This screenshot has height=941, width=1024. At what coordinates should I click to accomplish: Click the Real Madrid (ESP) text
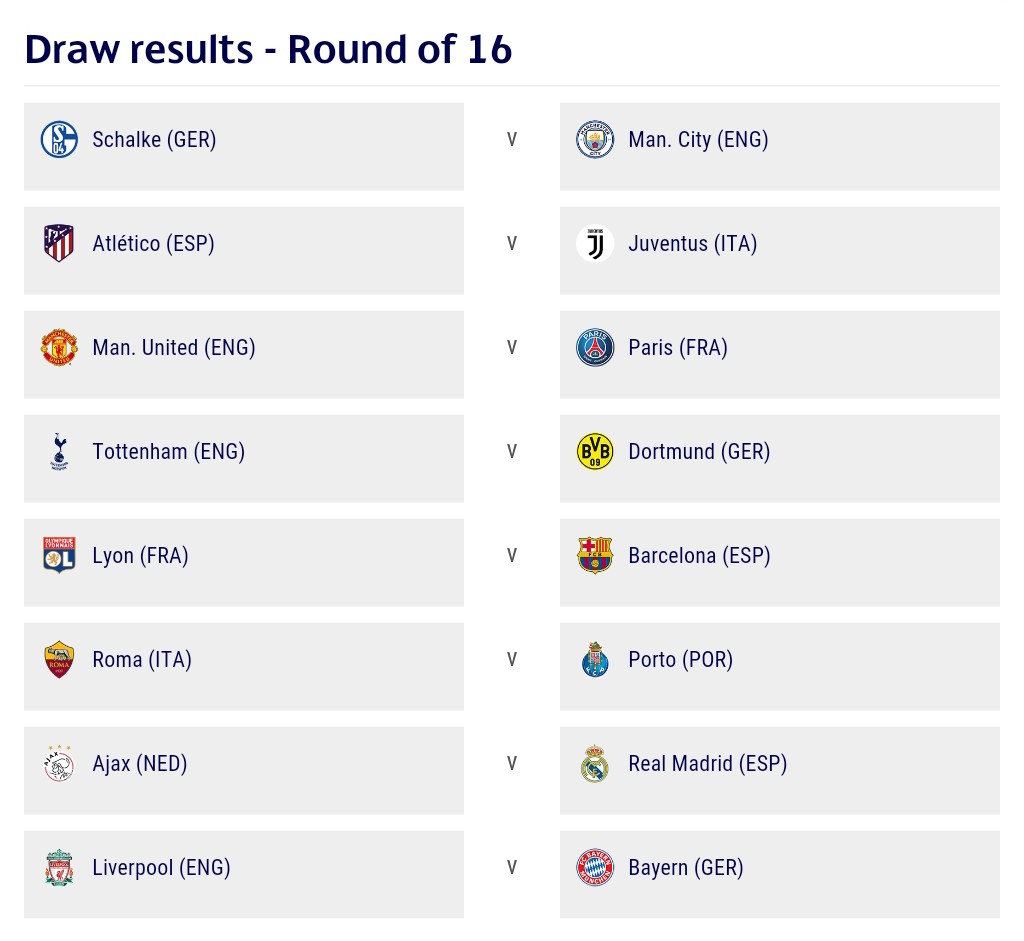(707, 764)
